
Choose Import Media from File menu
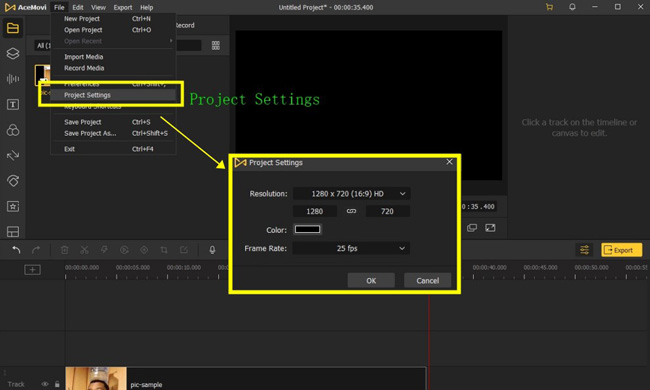coord(113,57)
